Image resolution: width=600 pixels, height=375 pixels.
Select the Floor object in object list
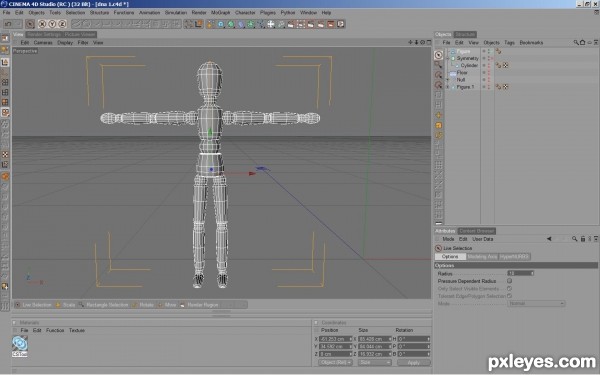pyautogui.click(x=462, y=72)
